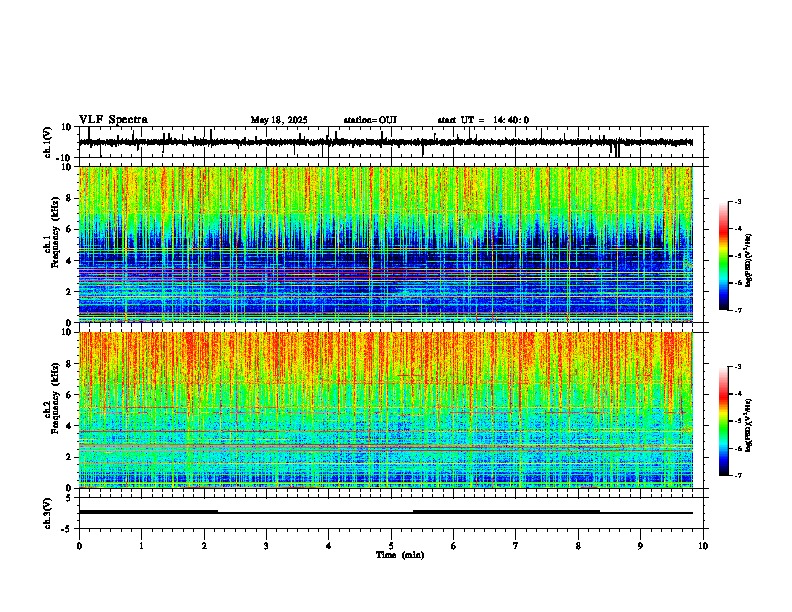
Task: Click the time axis tick label "6"
Action: (x=454, y=546)
